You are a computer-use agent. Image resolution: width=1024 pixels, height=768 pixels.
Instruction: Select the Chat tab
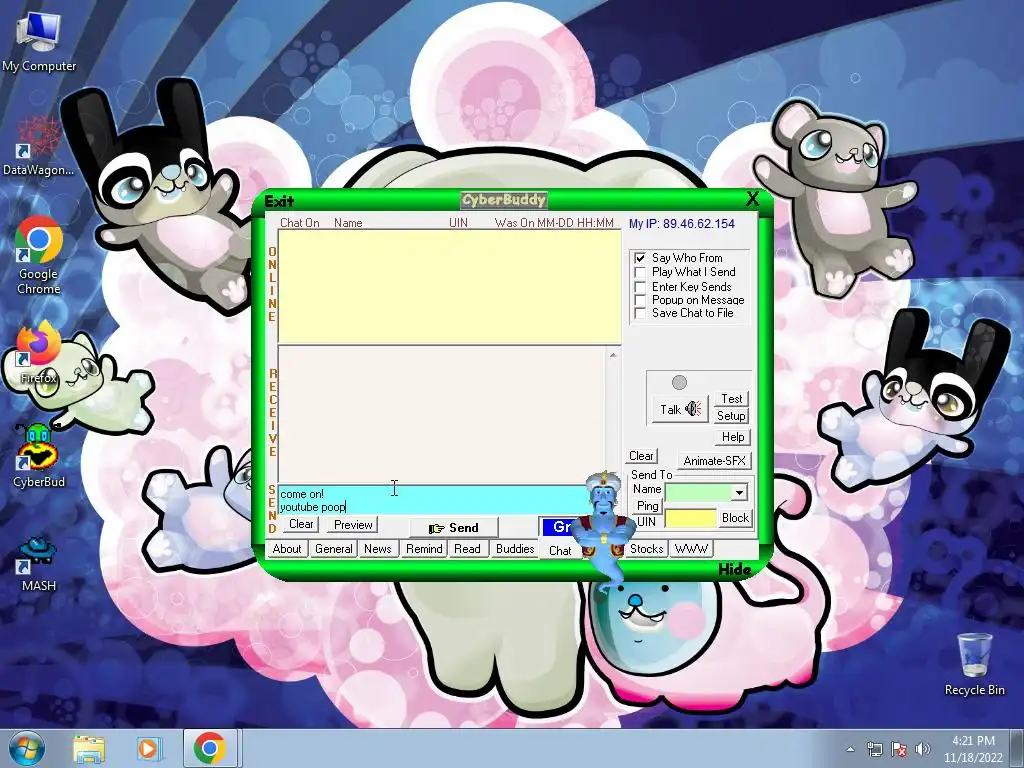tap(560, 550)
